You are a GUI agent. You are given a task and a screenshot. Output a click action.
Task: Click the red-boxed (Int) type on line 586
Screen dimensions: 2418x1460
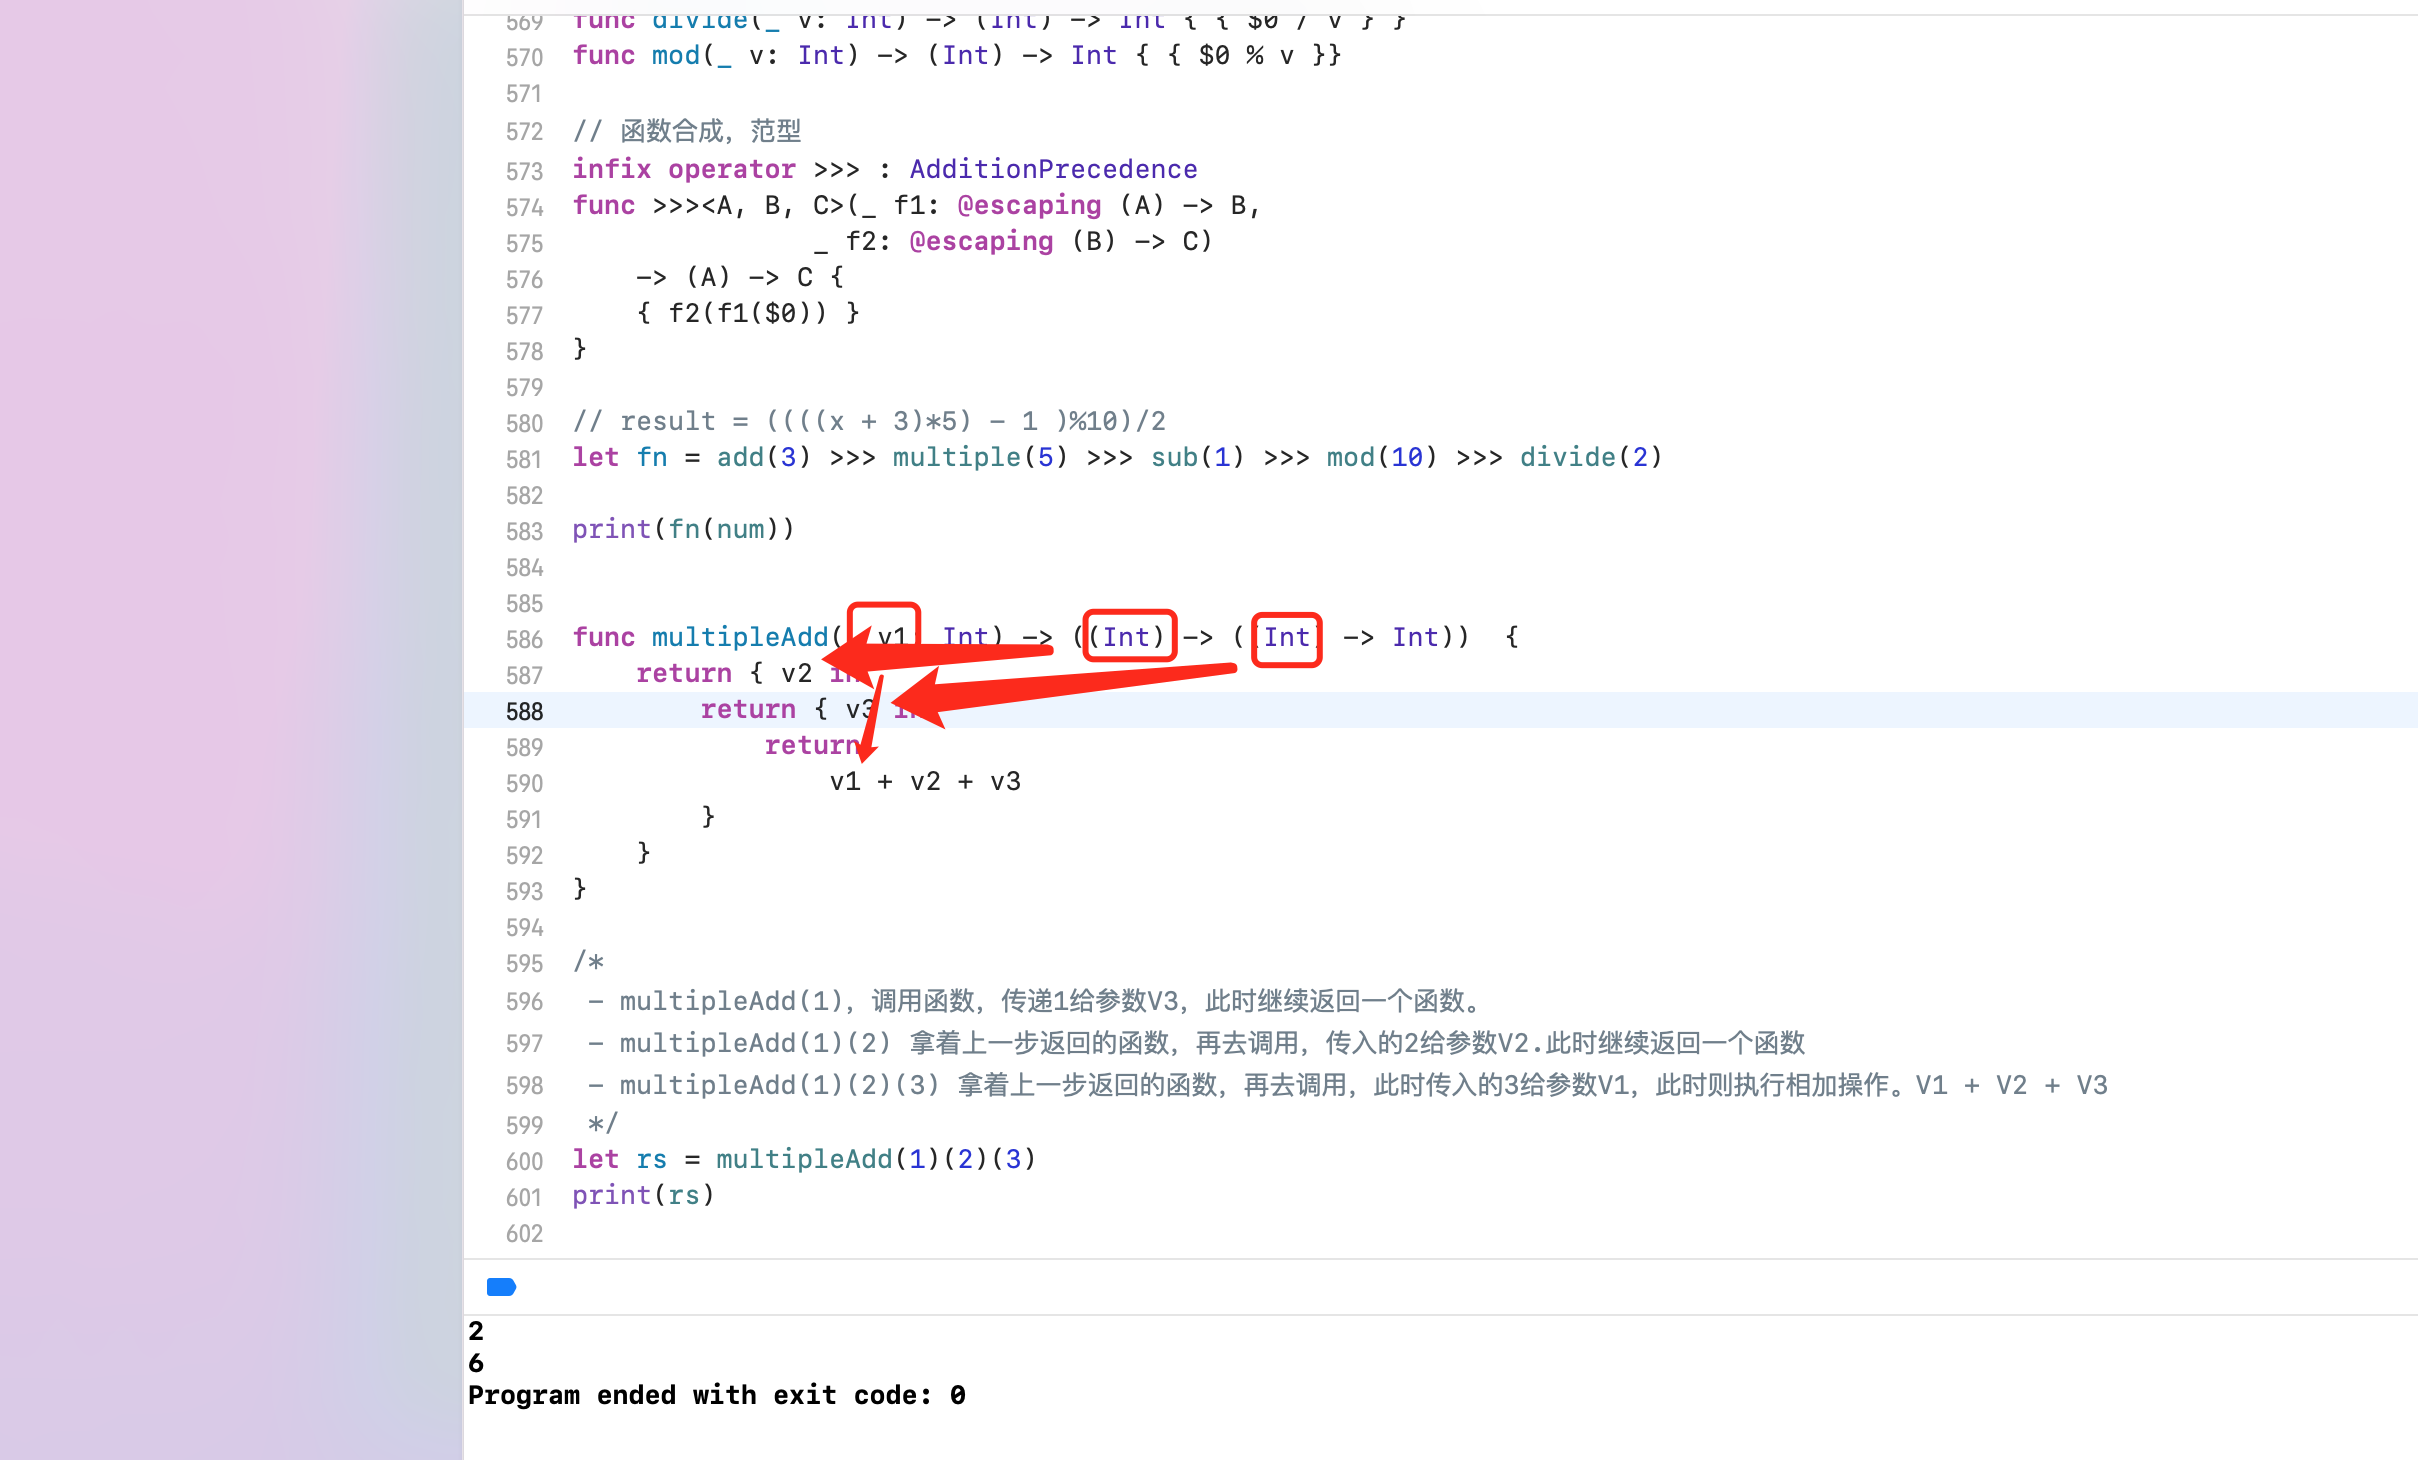[x=1129, y=636]
